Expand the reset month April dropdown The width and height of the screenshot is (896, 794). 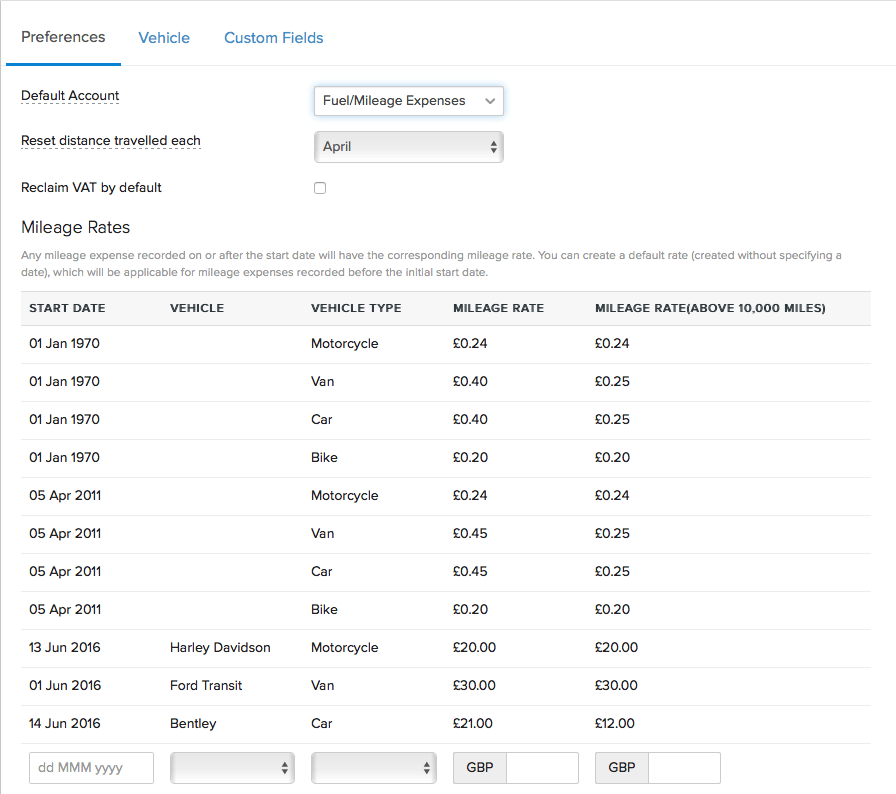(x=408, y=147)
